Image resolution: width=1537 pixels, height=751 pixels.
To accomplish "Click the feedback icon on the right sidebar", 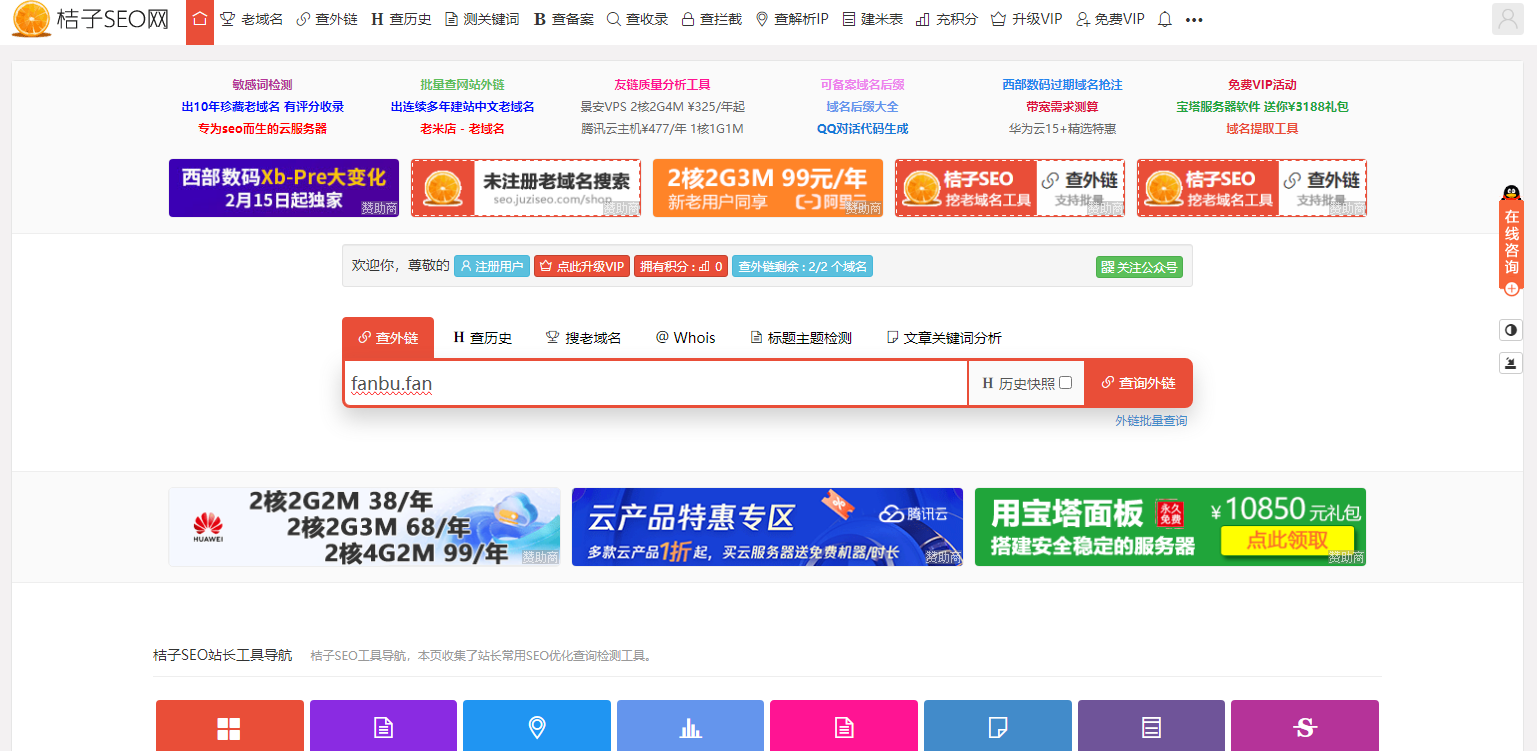I will tap(1511, 363).
